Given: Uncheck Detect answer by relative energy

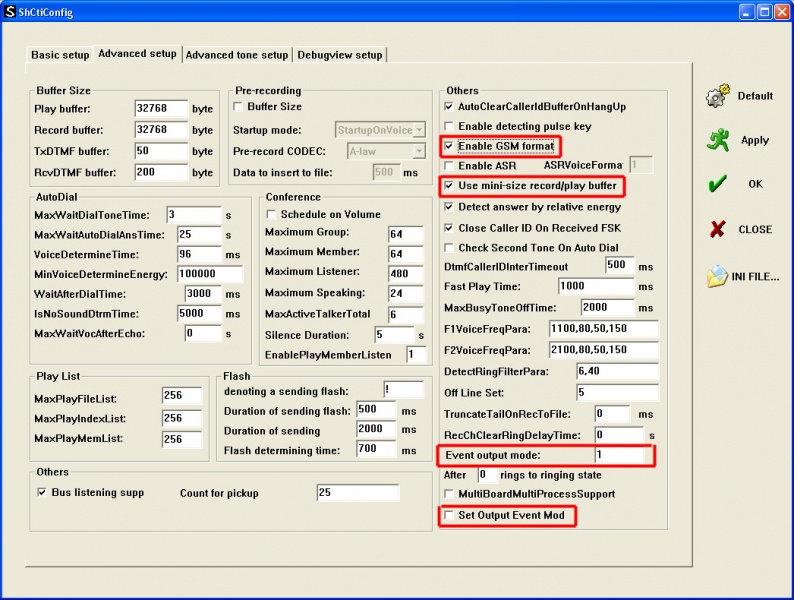Looking at the screenshot, I should pyautogui.click(x=448, y=207).
